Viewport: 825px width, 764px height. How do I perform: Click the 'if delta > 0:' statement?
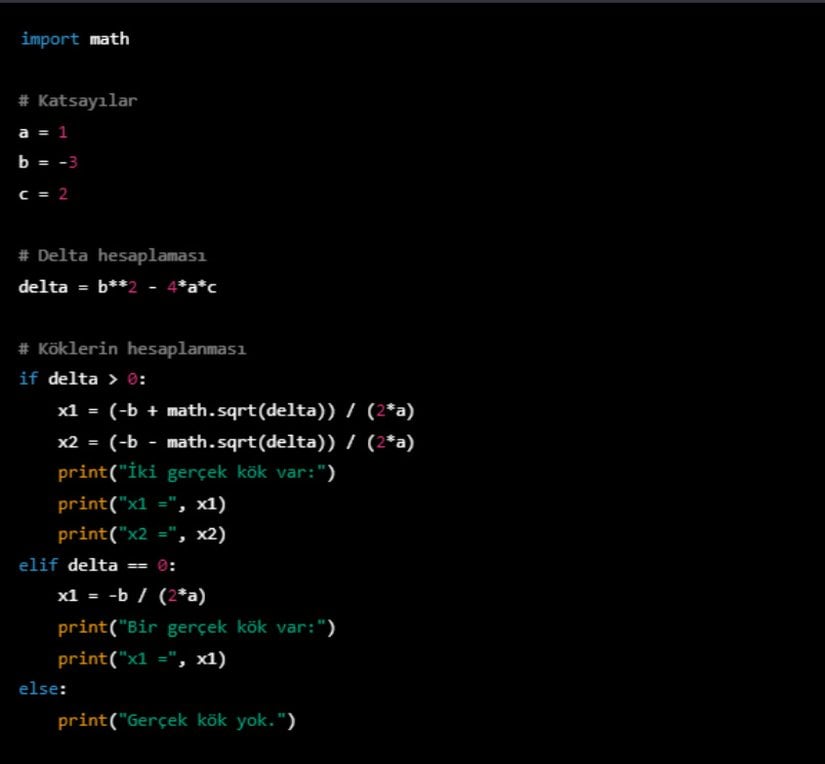84,379
